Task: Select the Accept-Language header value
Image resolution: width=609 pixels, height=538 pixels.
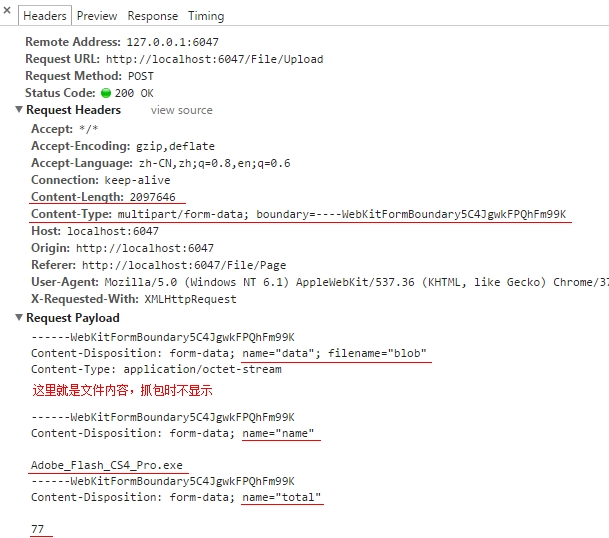Action: 215,163
